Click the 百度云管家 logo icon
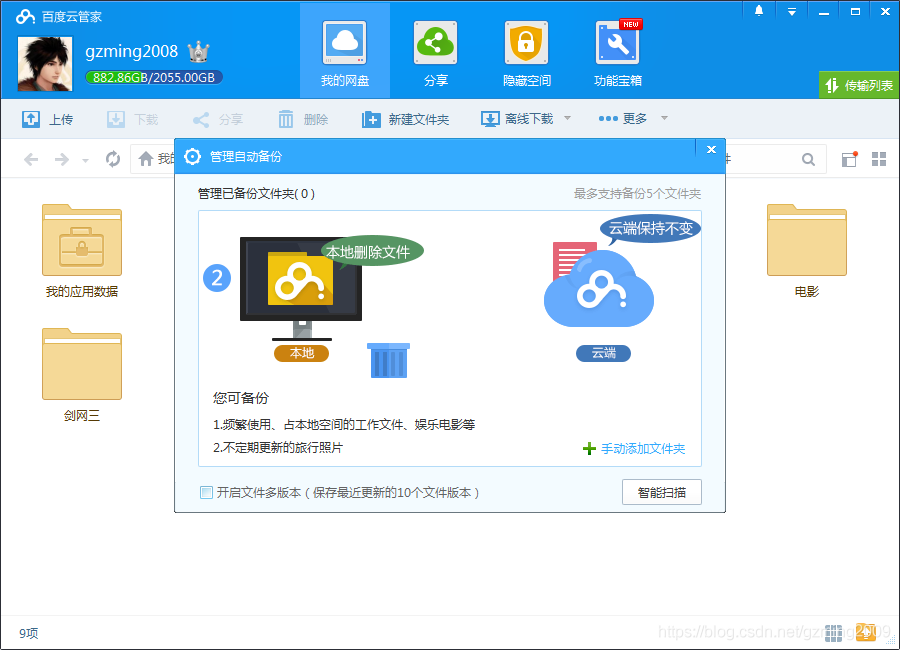Viewport: 900px width, 650px height. (25, 16)
